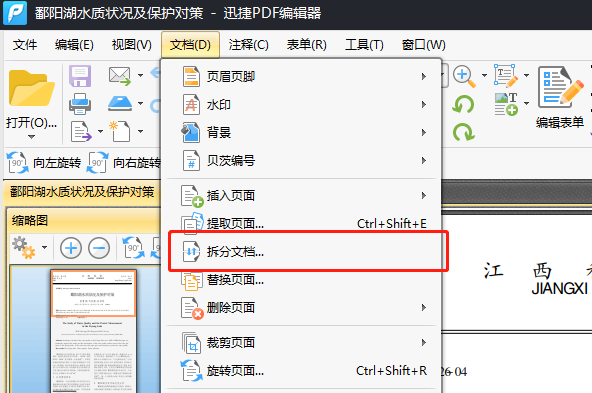592x393 pixels.
Task: Click thumbnail panel rotate 90° icon
Action: pos(133,248)
